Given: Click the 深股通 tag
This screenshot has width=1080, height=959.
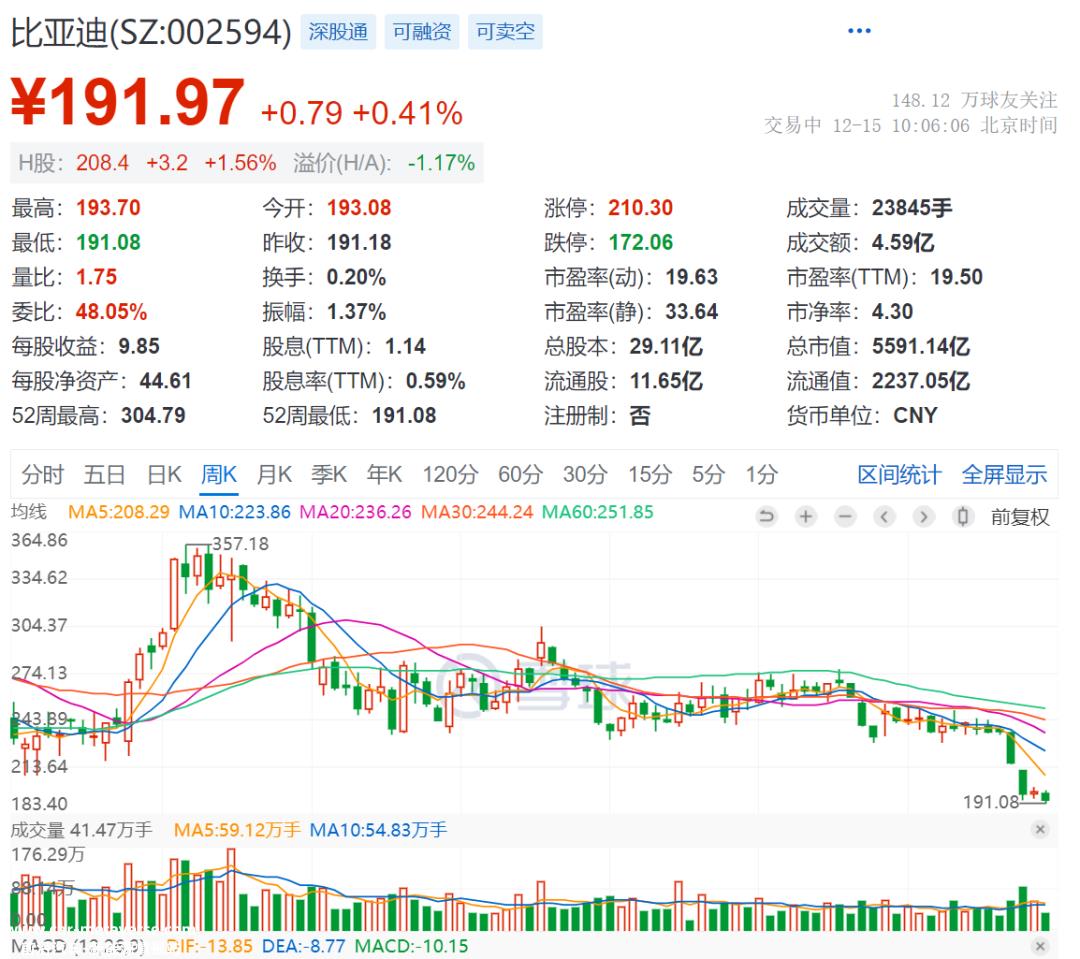Looking at the screenshot, I should coord(338,32).
